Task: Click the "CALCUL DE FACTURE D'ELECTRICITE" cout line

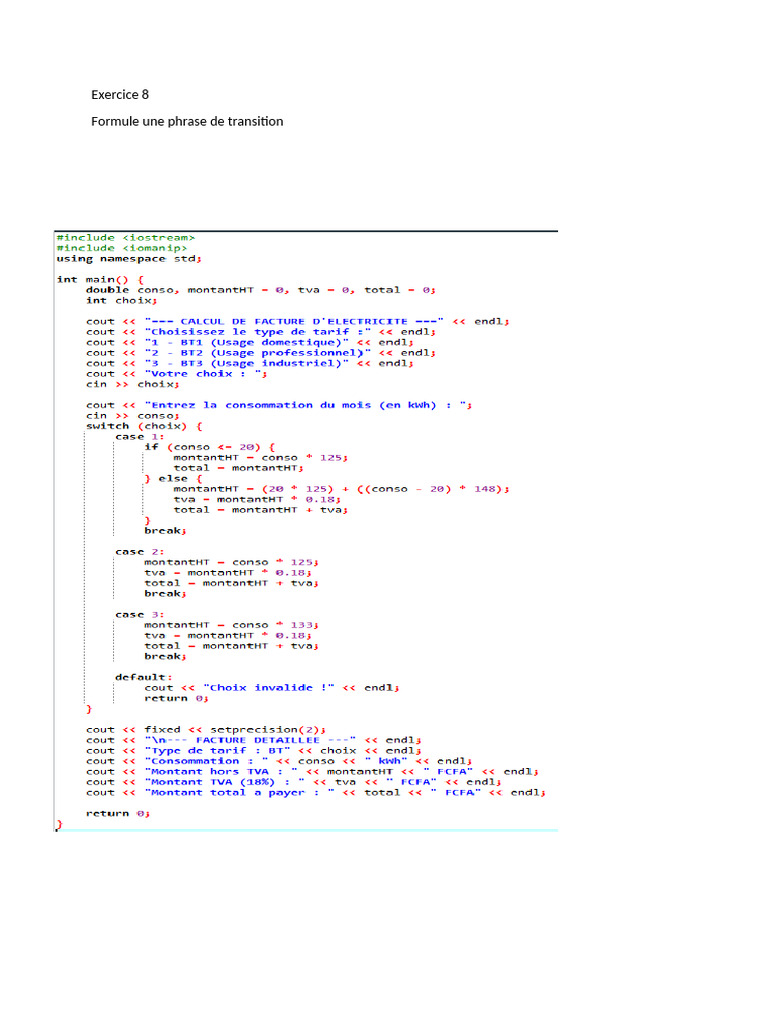Action: coord(298,321)
